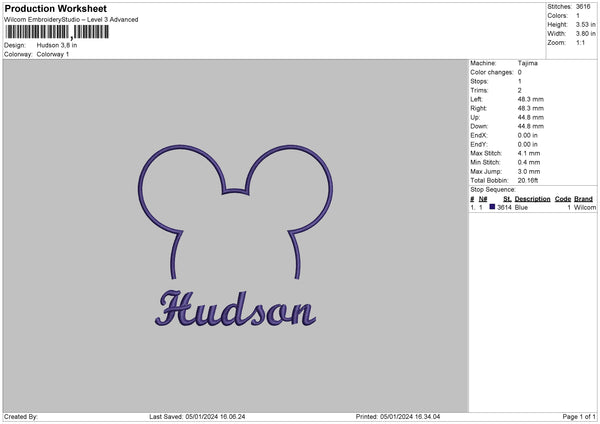This screenshot has width=600, height=424.
Task: Select the Max Stitch 4.1 mm value
Action: pos(529,153)
